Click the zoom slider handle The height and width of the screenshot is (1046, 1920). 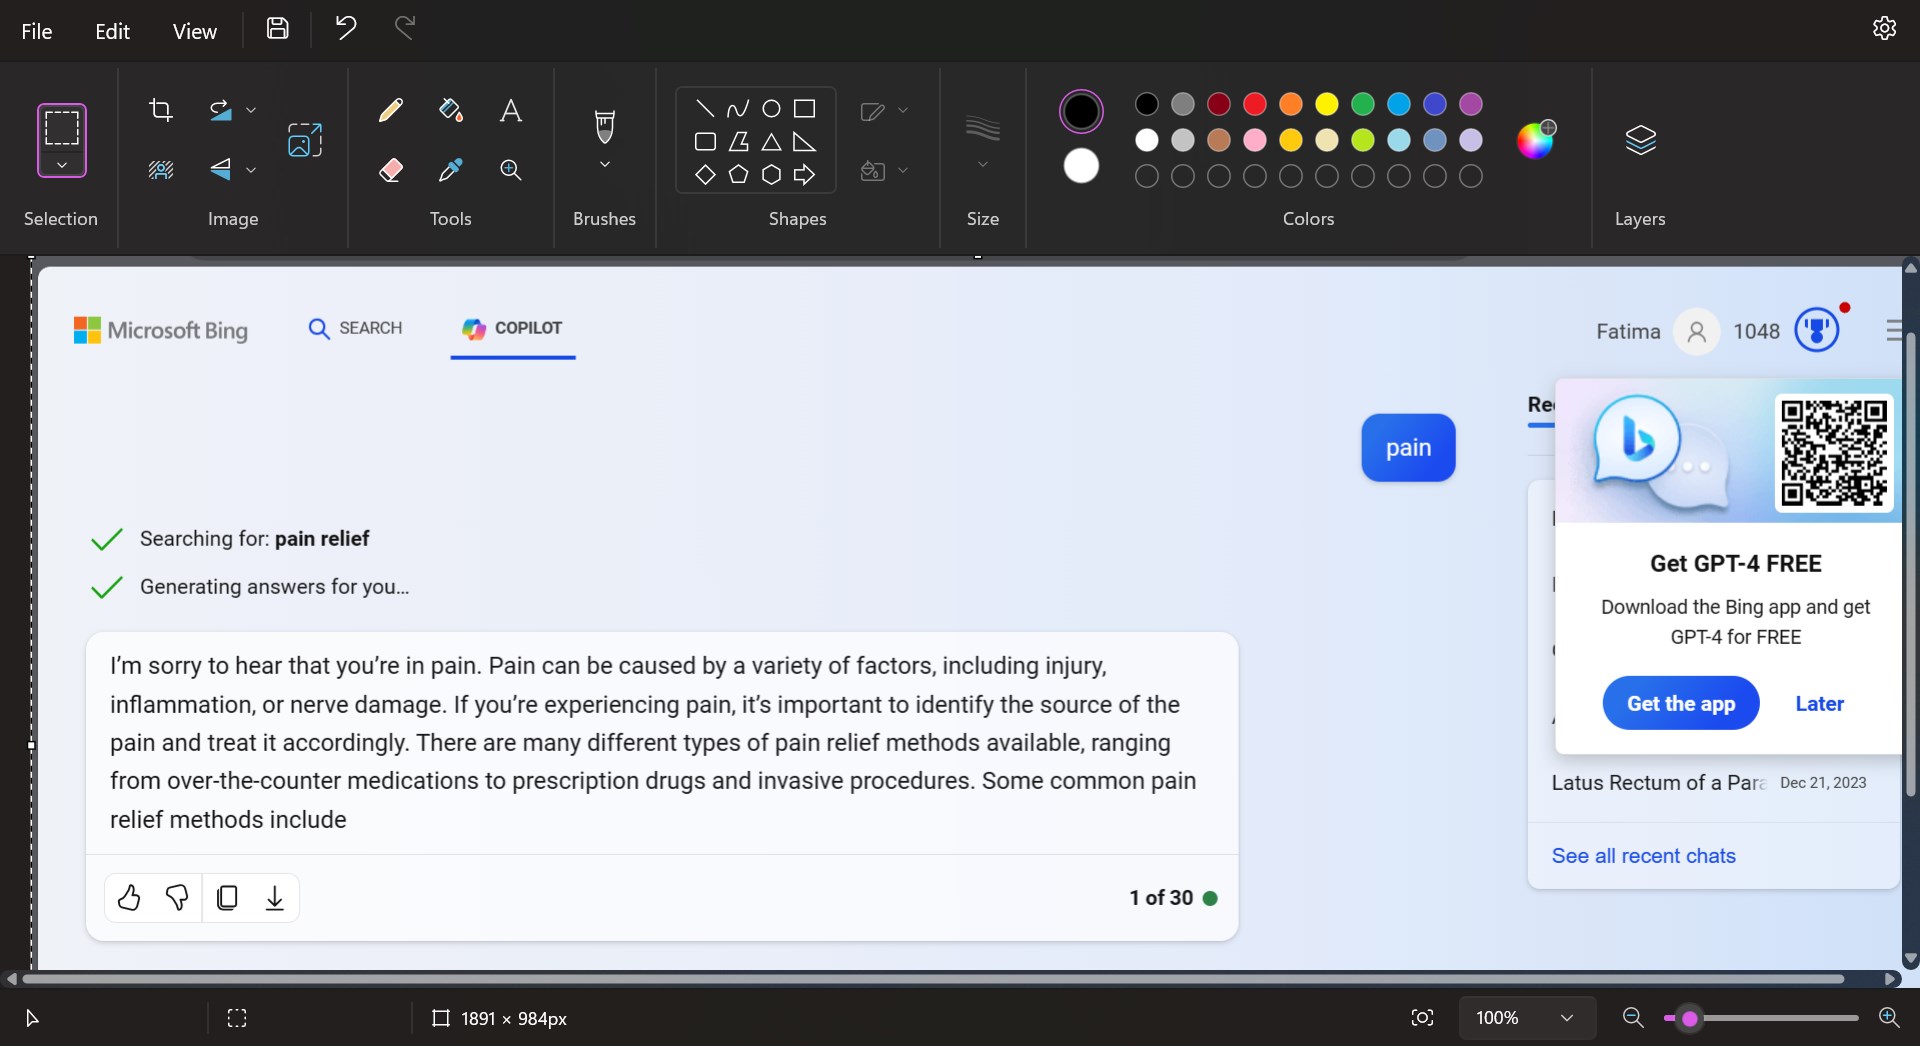click(x=1689, y=1018)
